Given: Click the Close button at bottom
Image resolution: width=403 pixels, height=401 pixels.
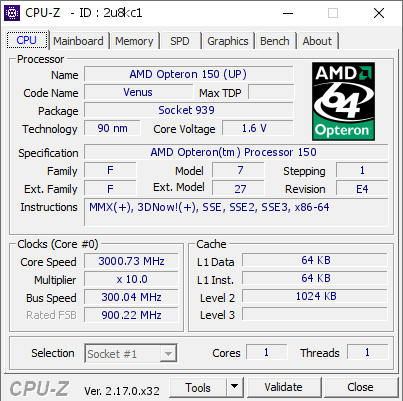Looking at the screenshot, I should pyautogui.click(x=360, y=387).
